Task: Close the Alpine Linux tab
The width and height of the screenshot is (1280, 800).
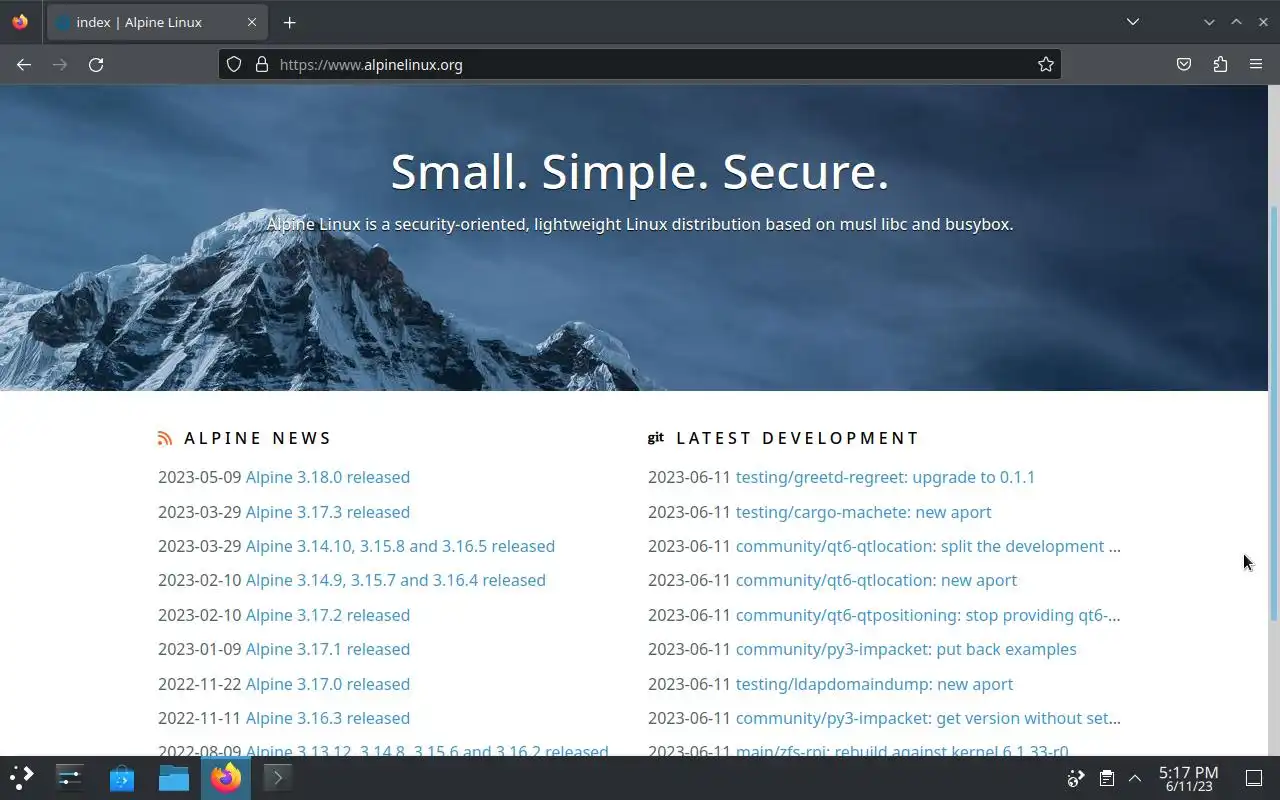Action: [x=252, y=22]
